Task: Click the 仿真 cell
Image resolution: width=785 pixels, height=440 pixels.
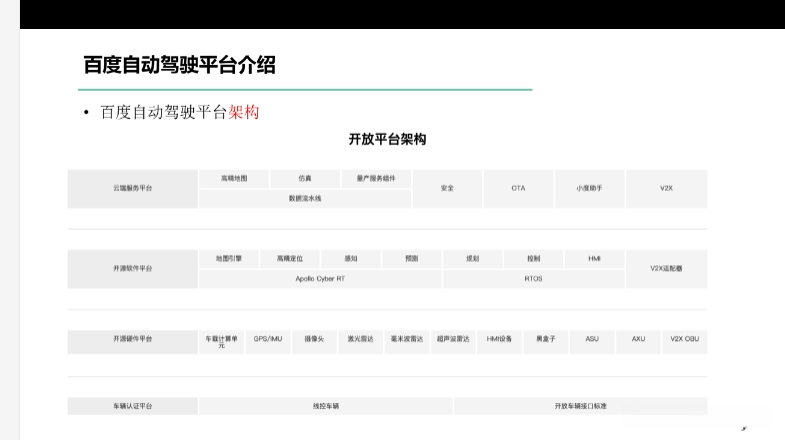Action: point(305,179)
